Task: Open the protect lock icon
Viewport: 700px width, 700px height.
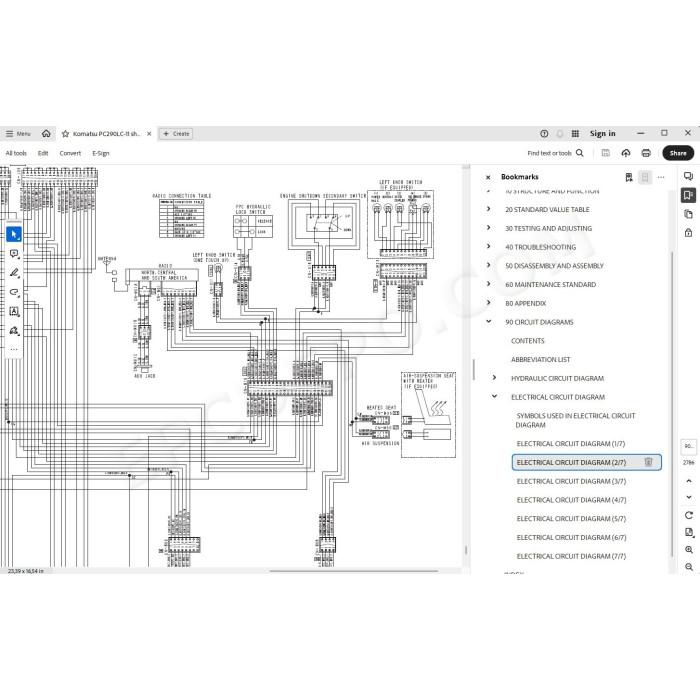Action: (688, 233)
